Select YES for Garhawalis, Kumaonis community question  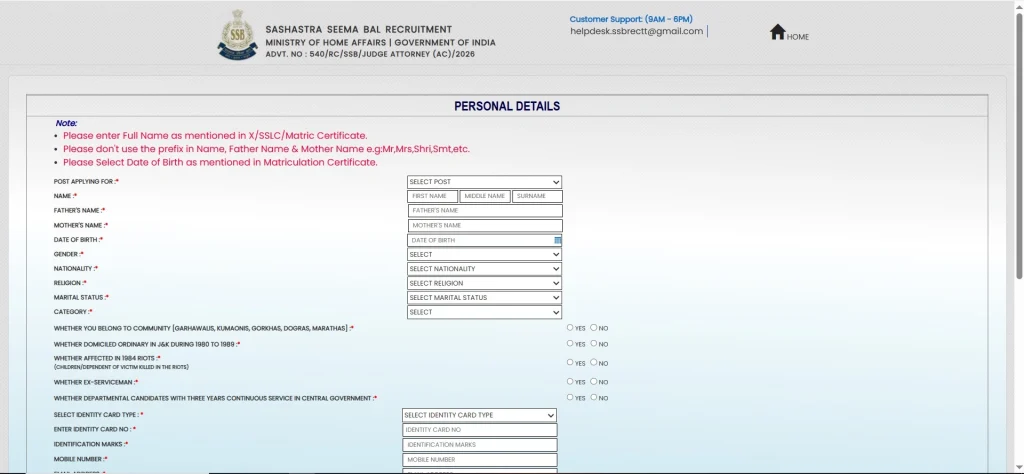(570, 327)
